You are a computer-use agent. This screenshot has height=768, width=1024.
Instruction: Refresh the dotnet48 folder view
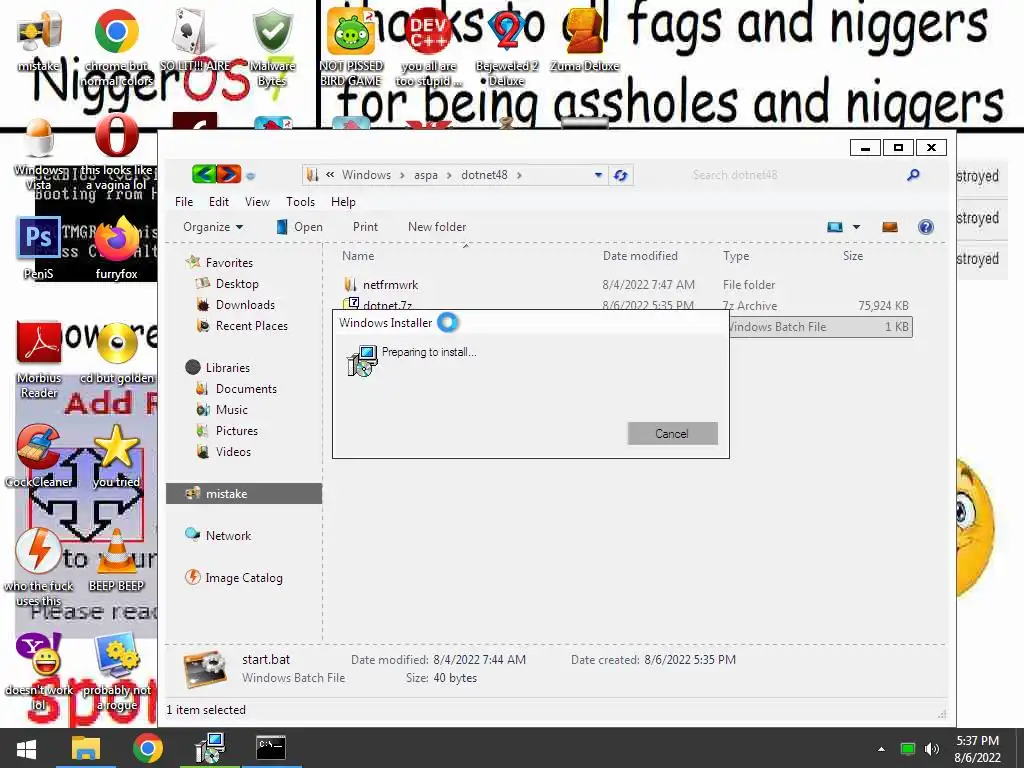(x=620, y=175)
